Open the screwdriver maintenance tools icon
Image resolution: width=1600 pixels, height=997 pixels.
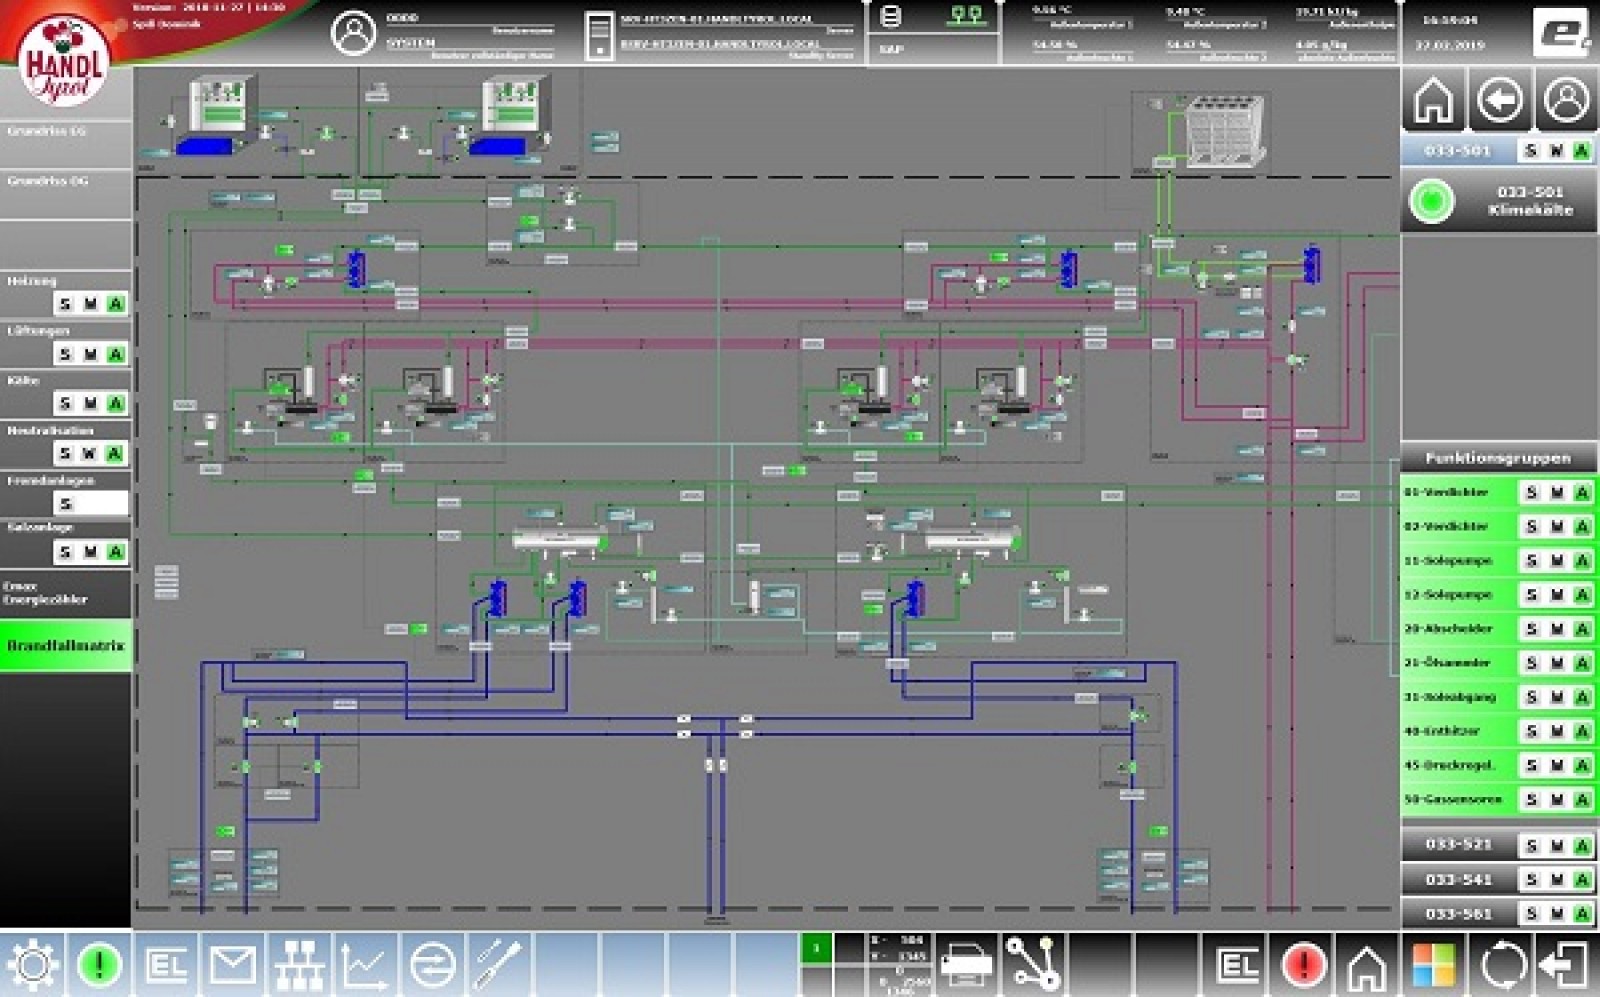click(498, 965)
